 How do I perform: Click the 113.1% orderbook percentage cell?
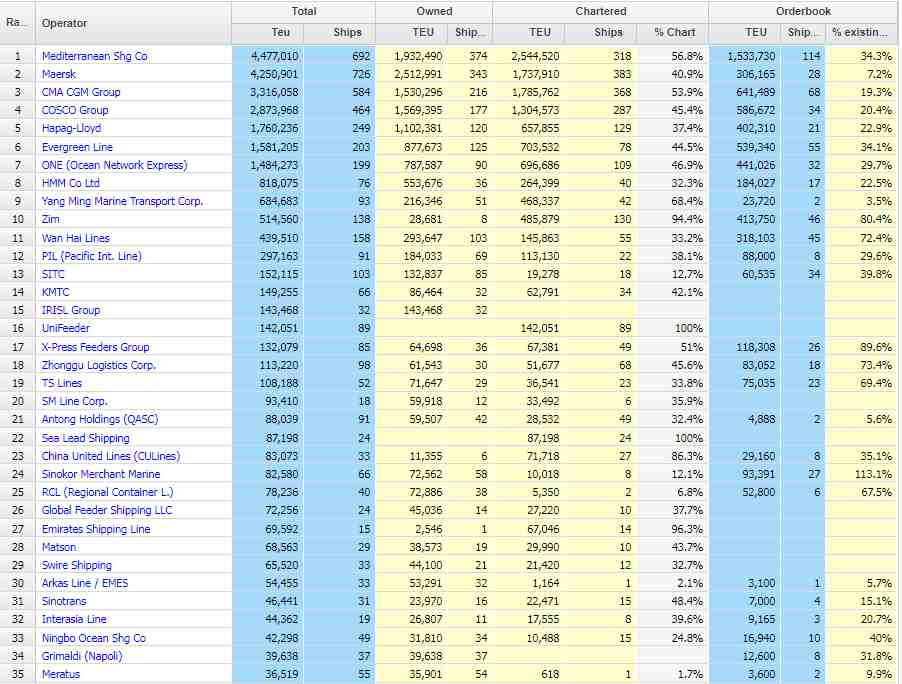pyautogui.click(x=861, y=474)
